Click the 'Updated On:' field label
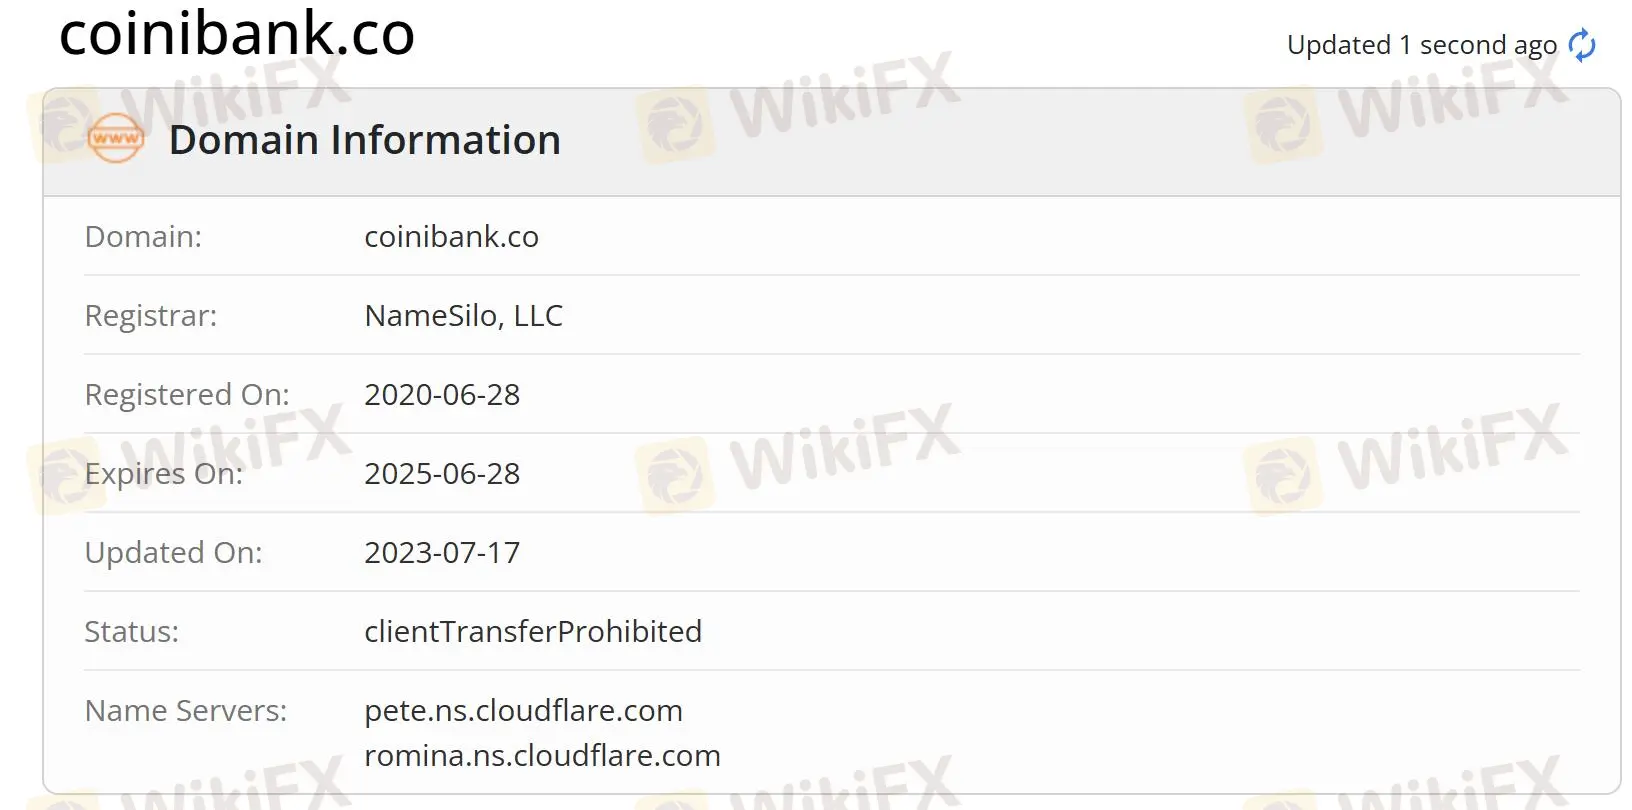The image size is (1632, 810). click(173, 553)
